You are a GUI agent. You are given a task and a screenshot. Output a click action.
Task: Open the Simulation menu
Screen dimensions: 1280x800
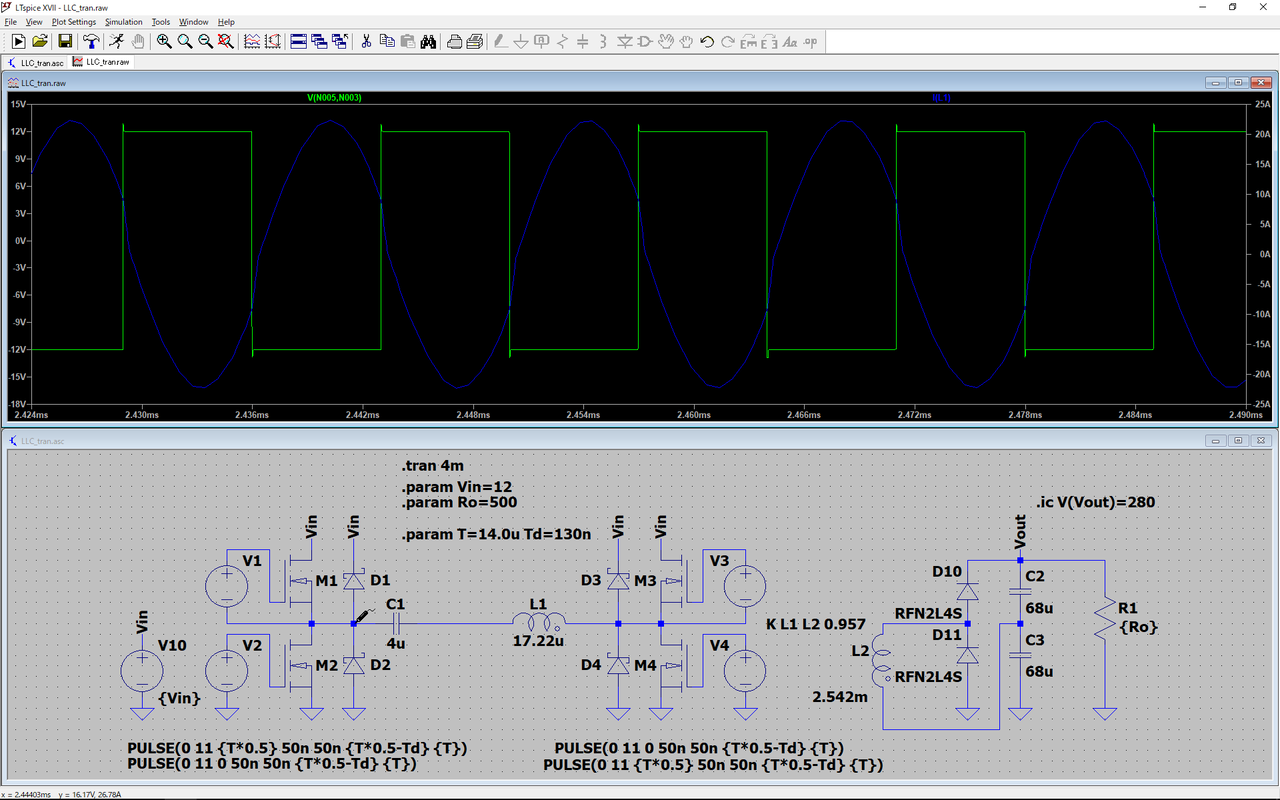(124, 21)
